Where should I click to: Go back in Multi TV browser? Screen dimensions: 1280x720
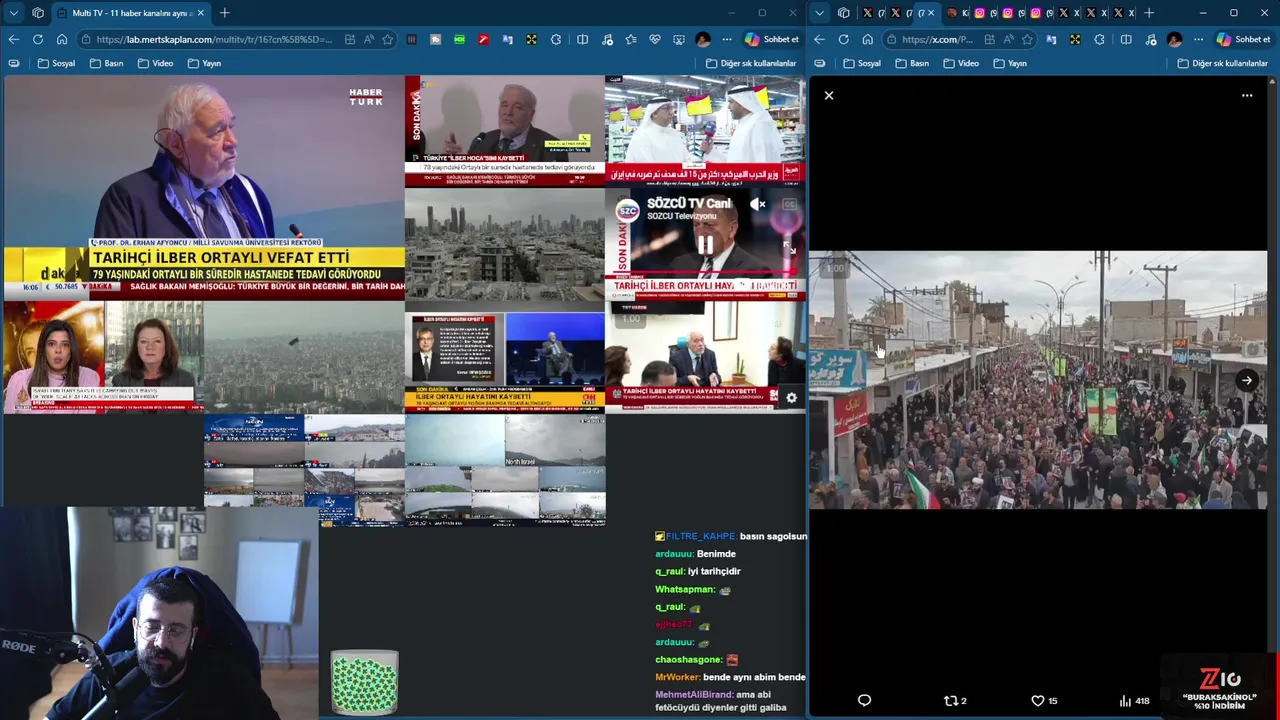tap(13, 39)
